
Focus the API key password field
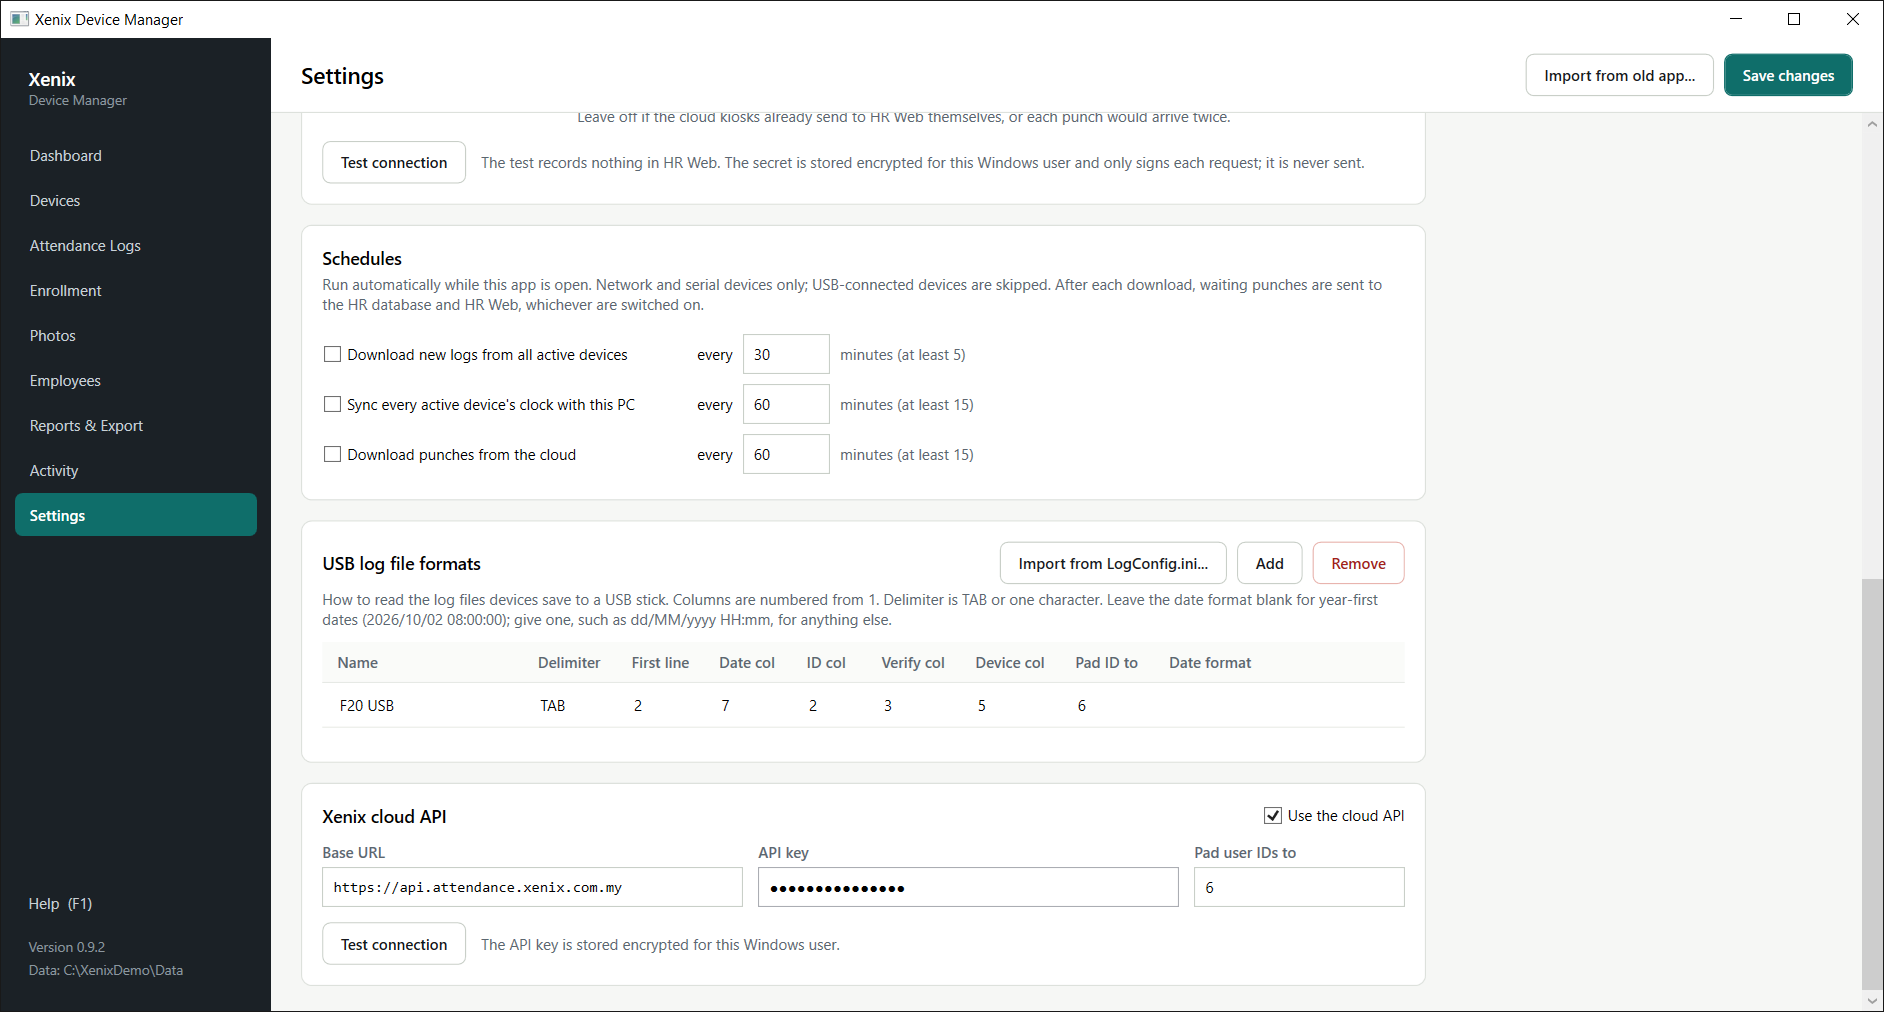968,887
